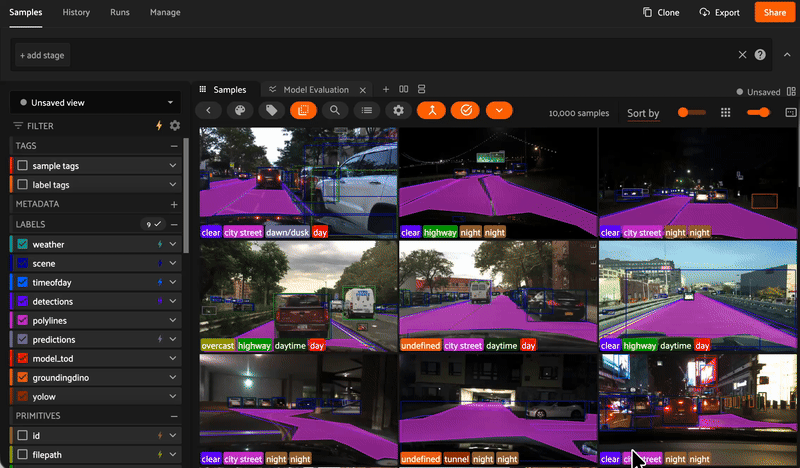
Task: Click the tag samples icon
Action: pyautogui.click(x=271, y=111)
